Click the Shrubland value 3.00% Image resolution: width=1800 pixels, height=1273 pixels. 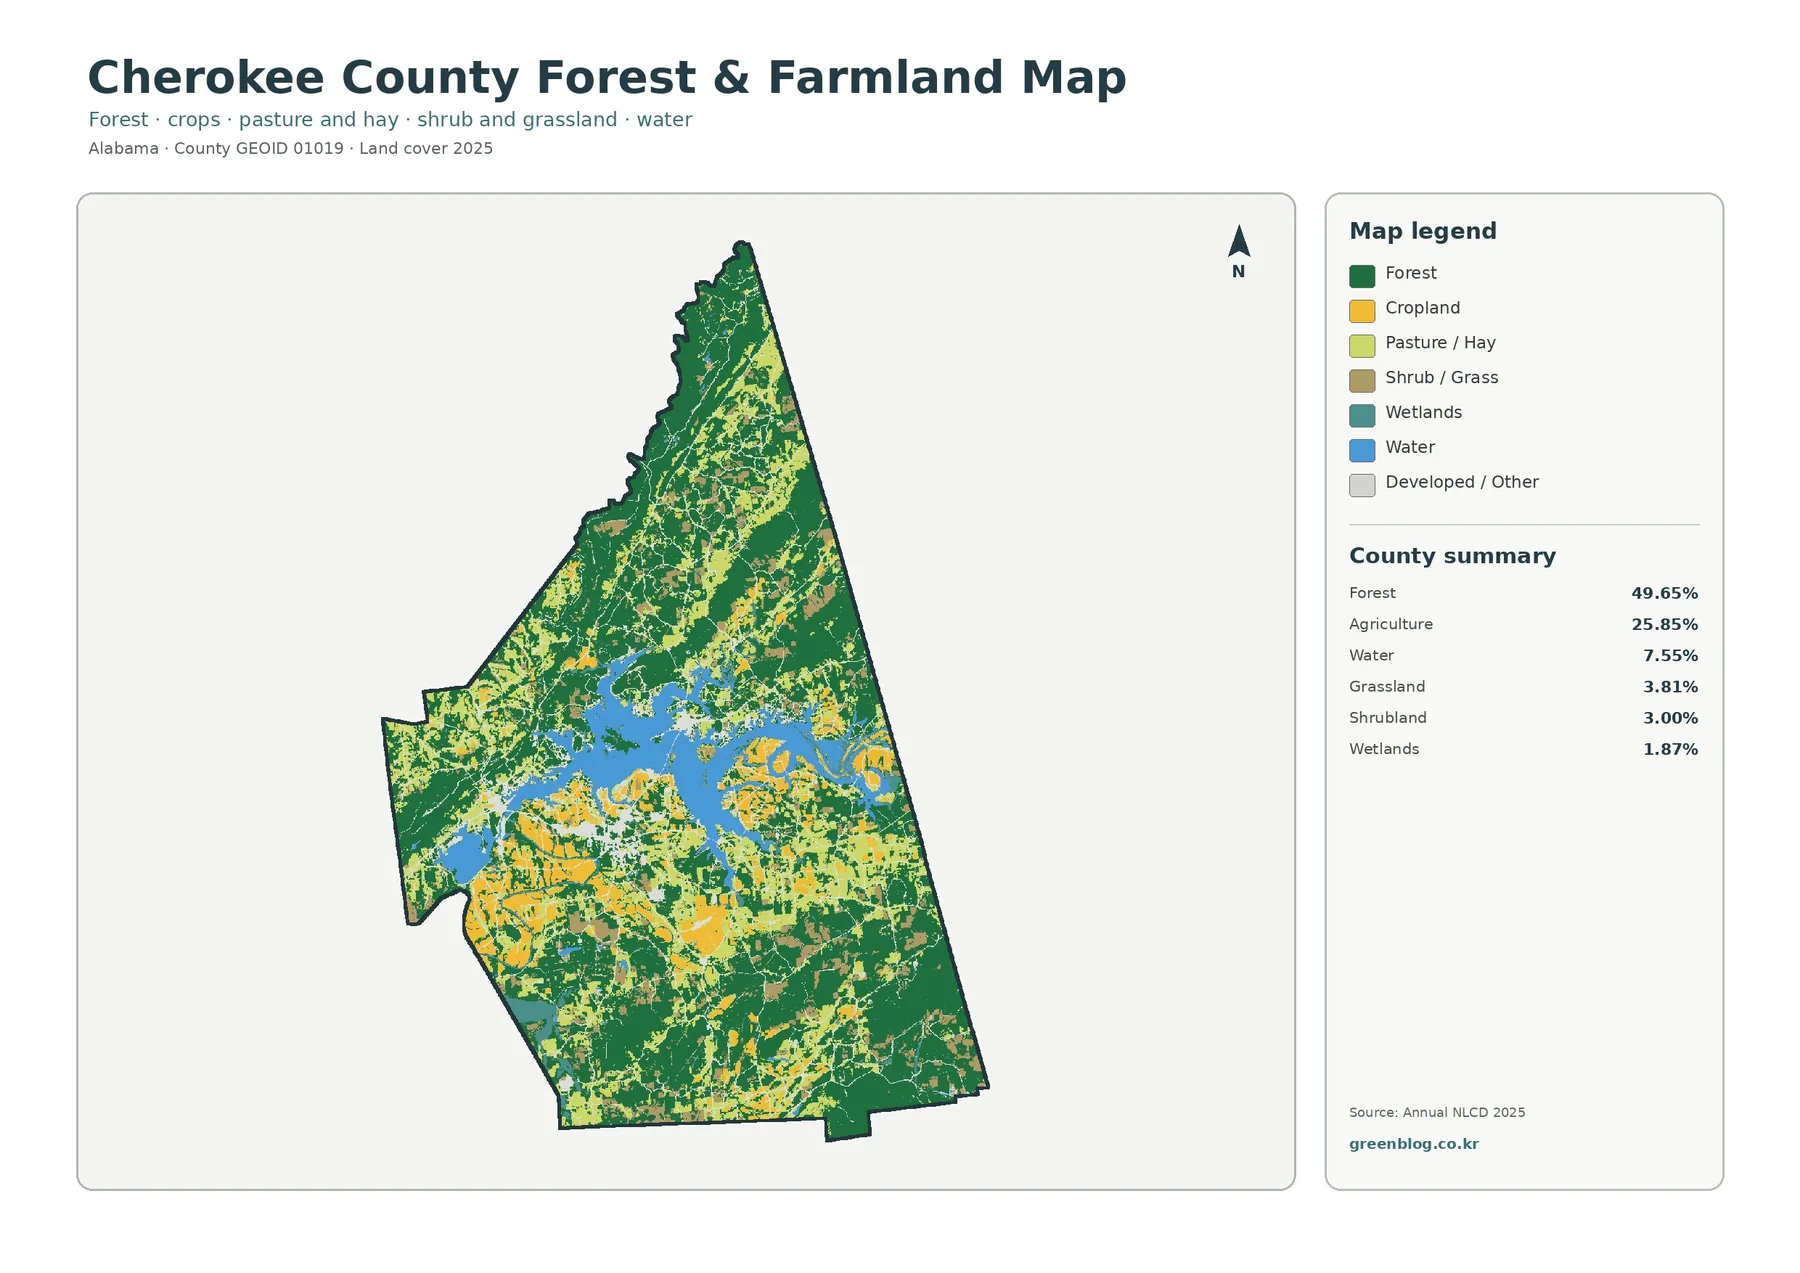(1670, 718)
